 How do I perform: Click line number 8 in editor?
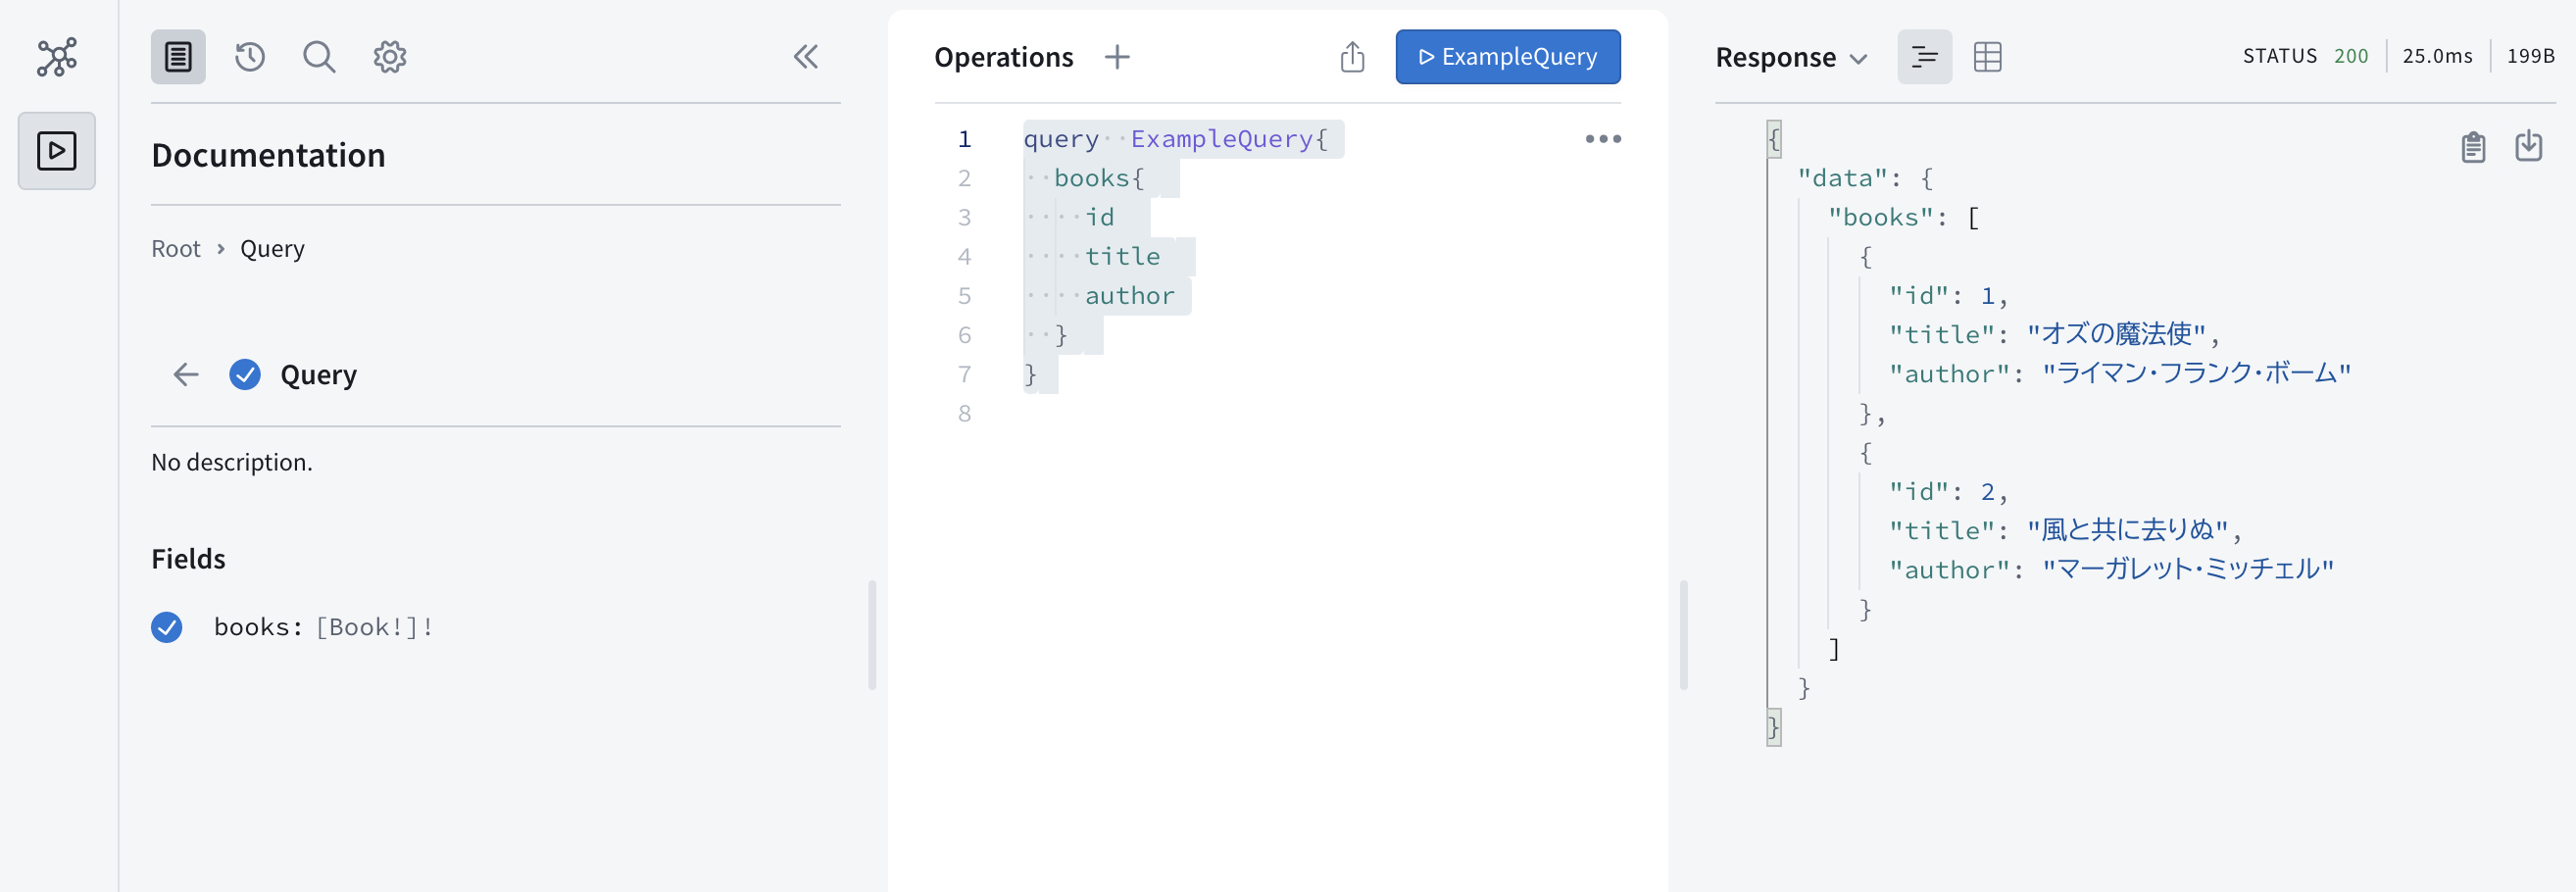964,414
